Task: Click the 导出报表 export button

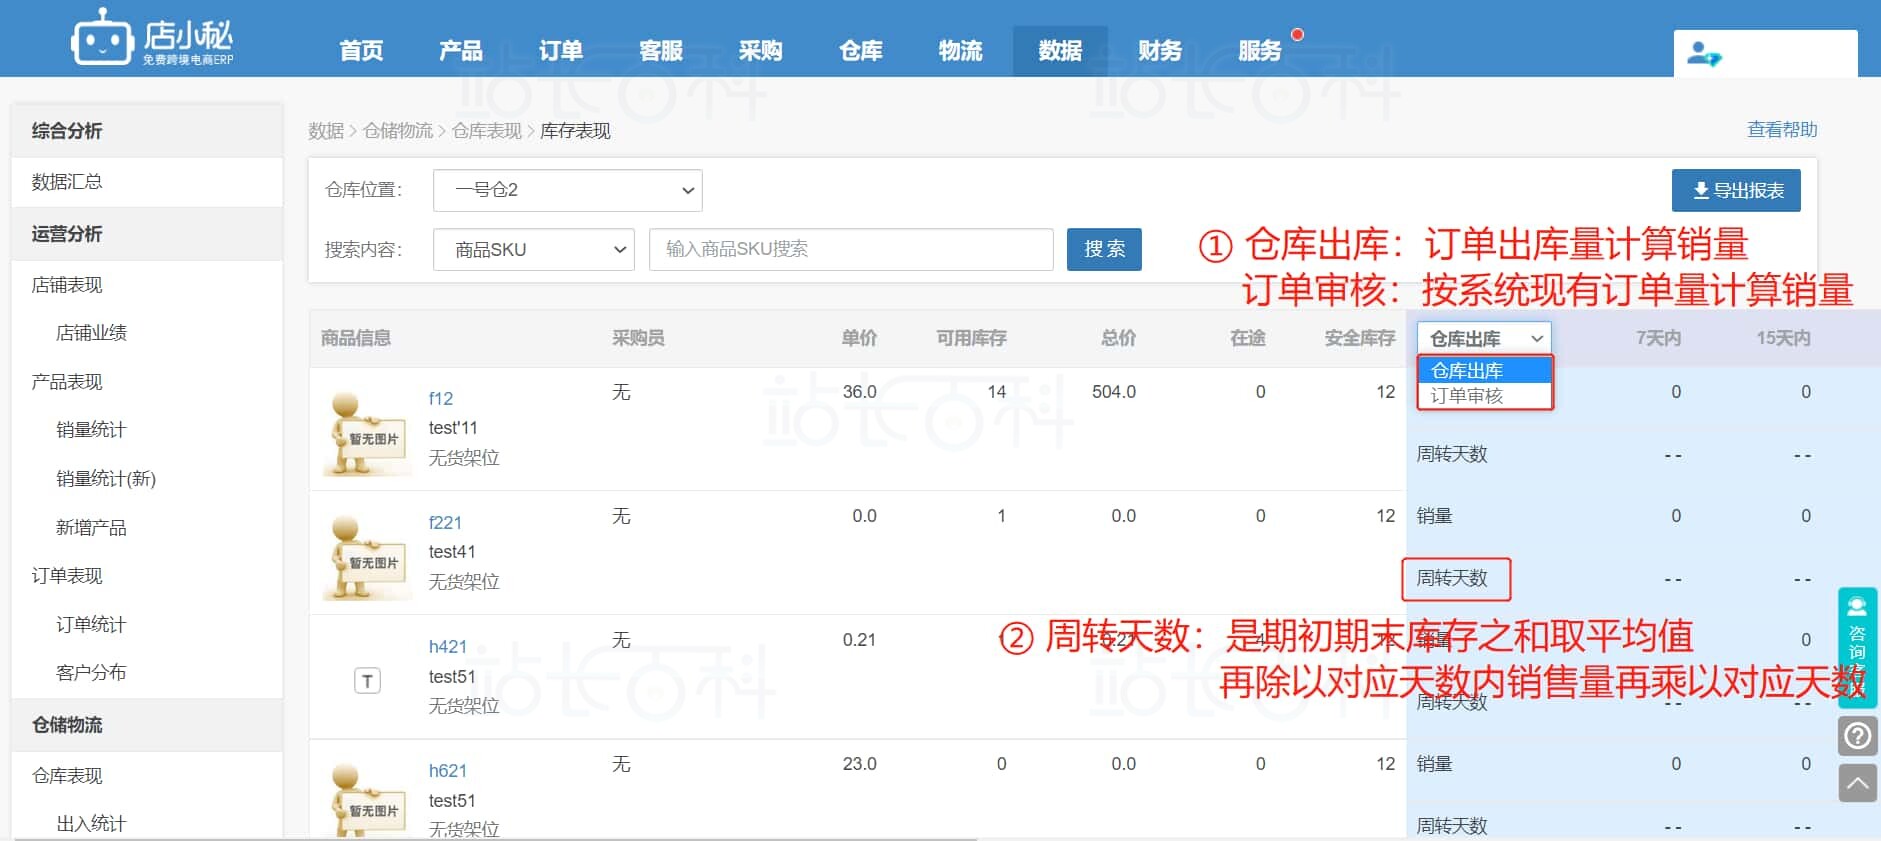Action: tap(1736, 191)
